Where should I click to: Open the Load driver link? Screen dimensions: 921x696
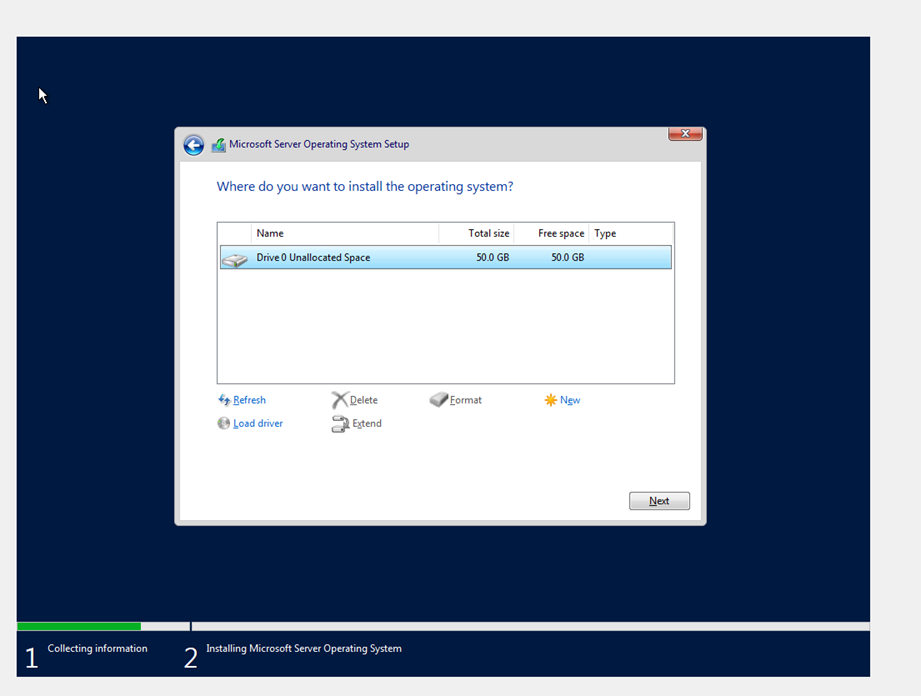coord(258,422)
